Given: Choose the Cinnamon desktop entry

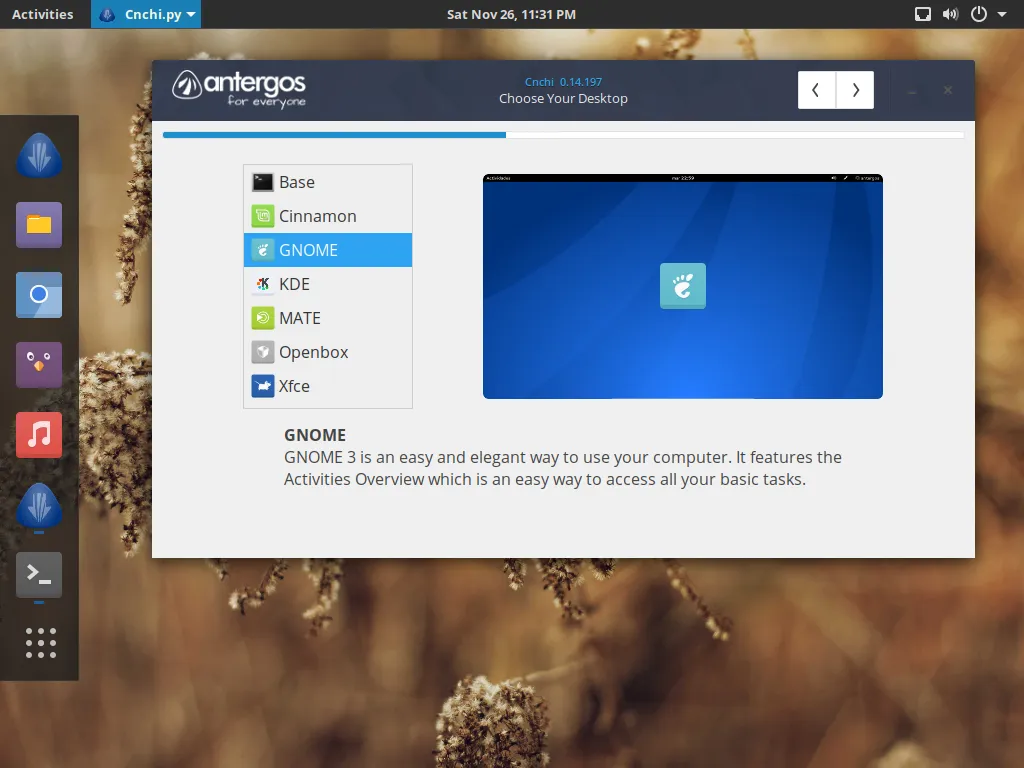Looking at the screenshot, I should click(317, 216).
